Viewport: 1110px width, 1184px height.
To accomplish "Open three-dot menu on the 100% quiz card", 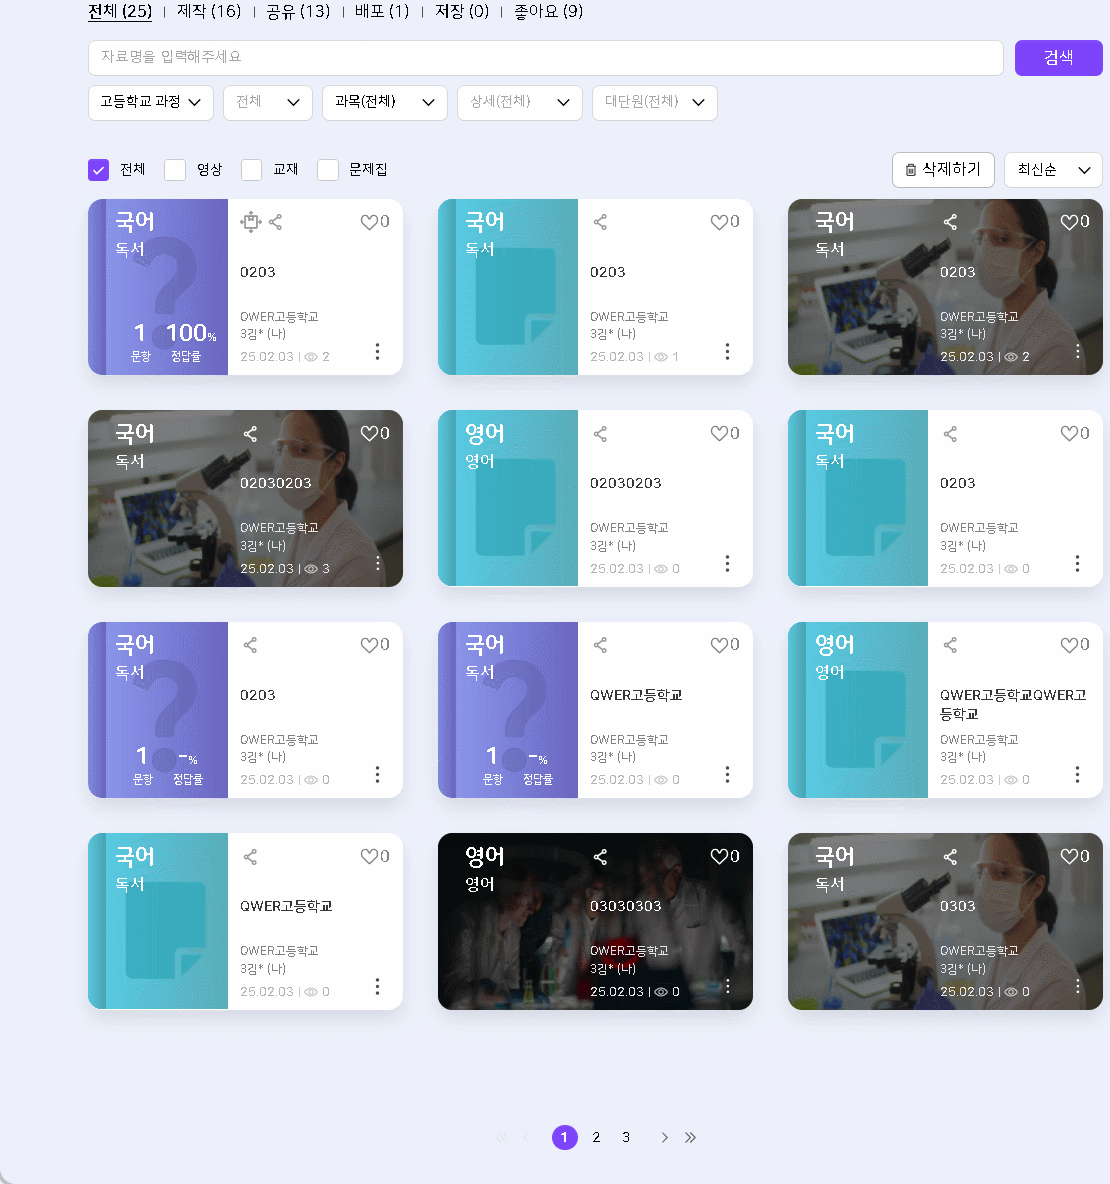I will point(377,351).
